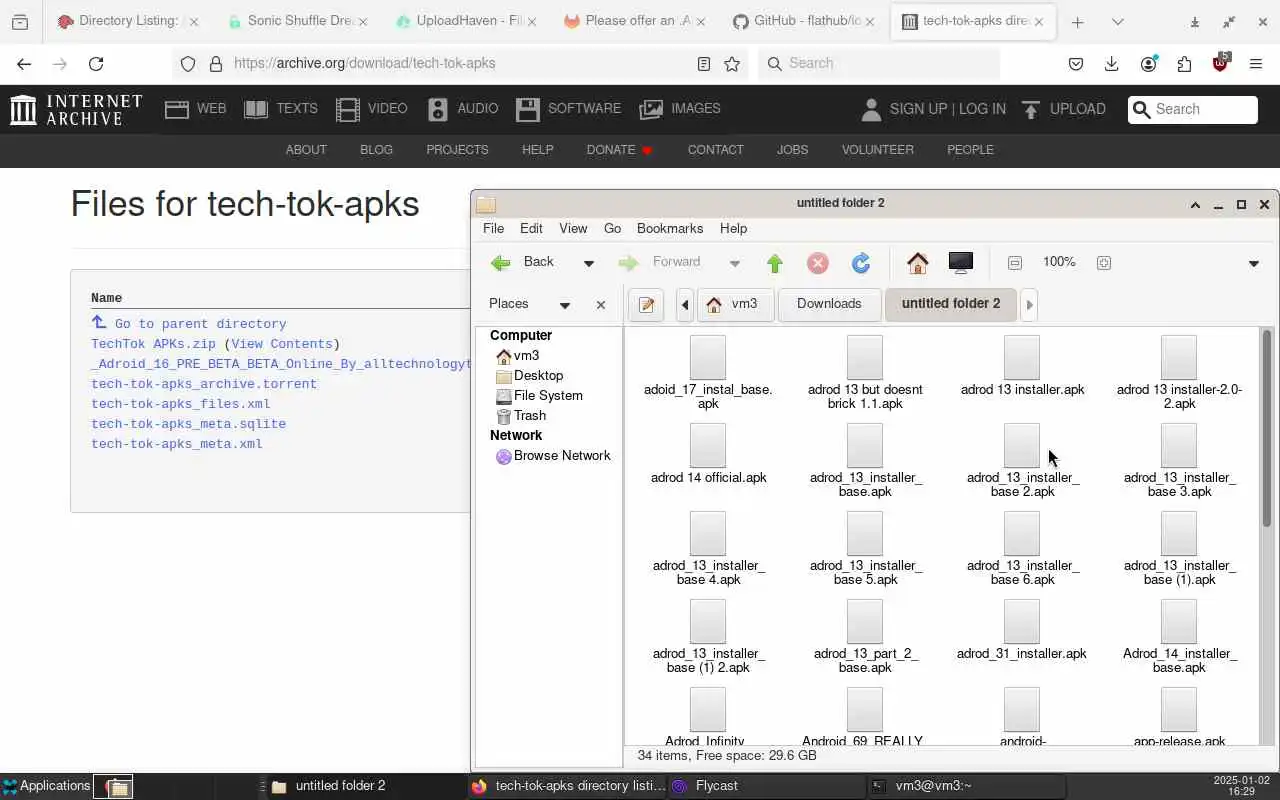This screenshot has width=1280, height=800.
Task: Click the Internet Archive logo
Action: click(76, 109)
